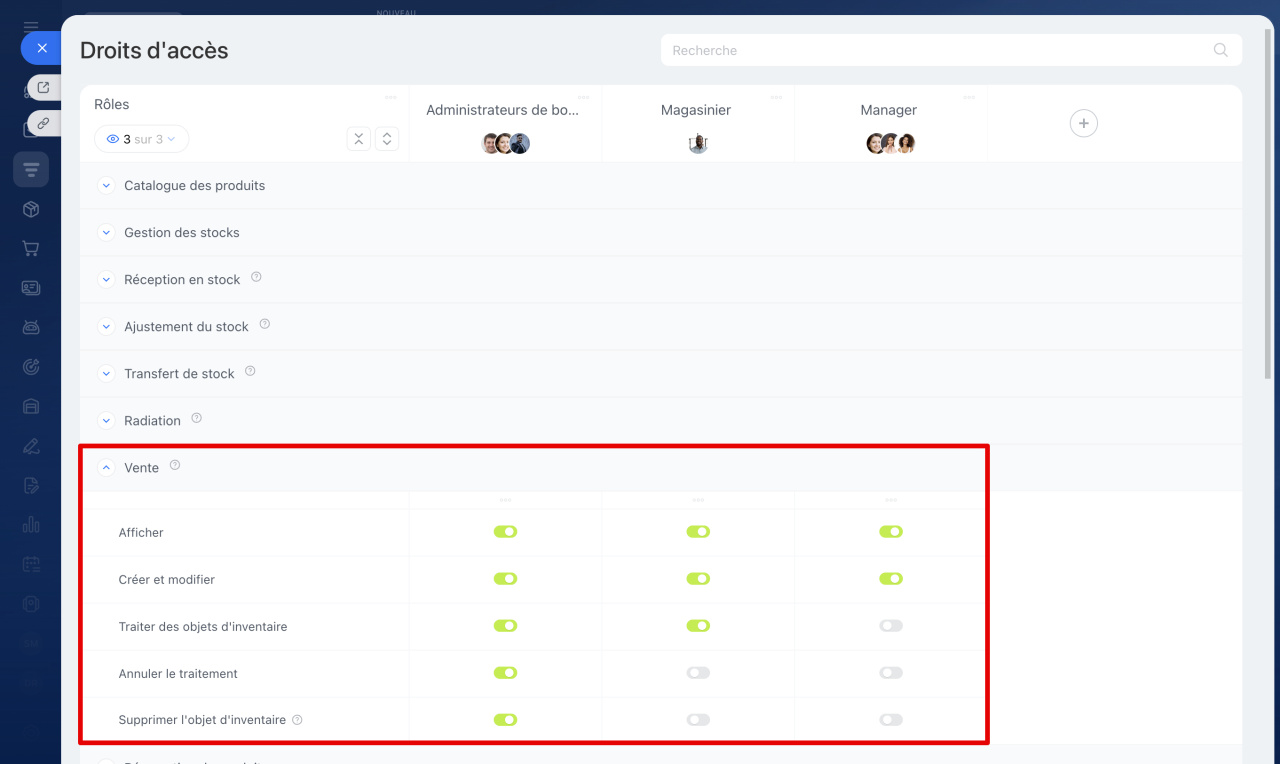Toggle Afficher for Administrateurs
The height and width of the screenshot is (764, 1280).
pyautogui.click(x=505, y=532)
